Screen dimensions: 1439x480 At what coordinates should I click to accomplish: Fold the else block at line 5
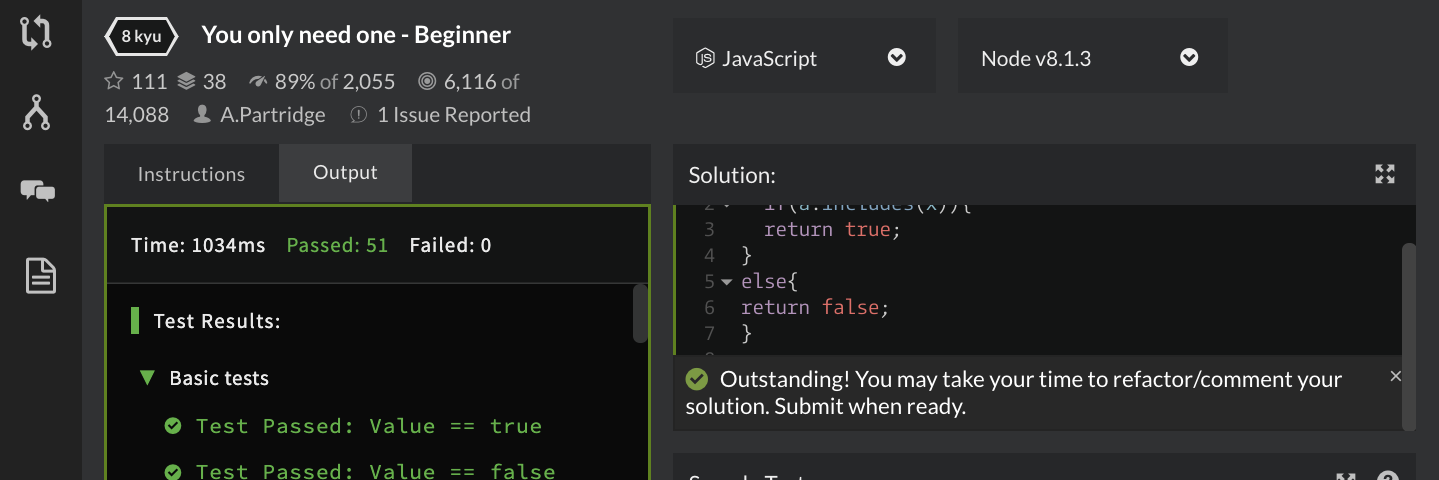coord(727,283)
